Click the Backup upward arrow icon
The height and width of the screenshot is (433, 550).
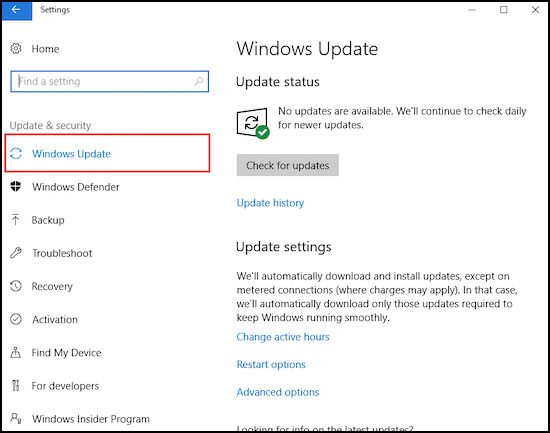click(x=15, y=220)
